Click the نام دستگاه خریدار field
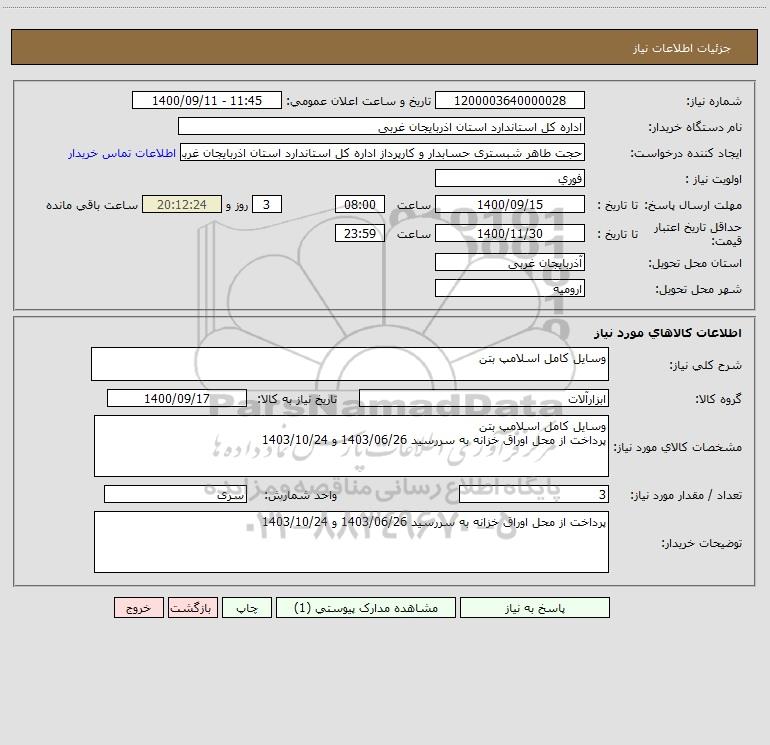Viewport: 770px width, 745px height. click(381, 127)
